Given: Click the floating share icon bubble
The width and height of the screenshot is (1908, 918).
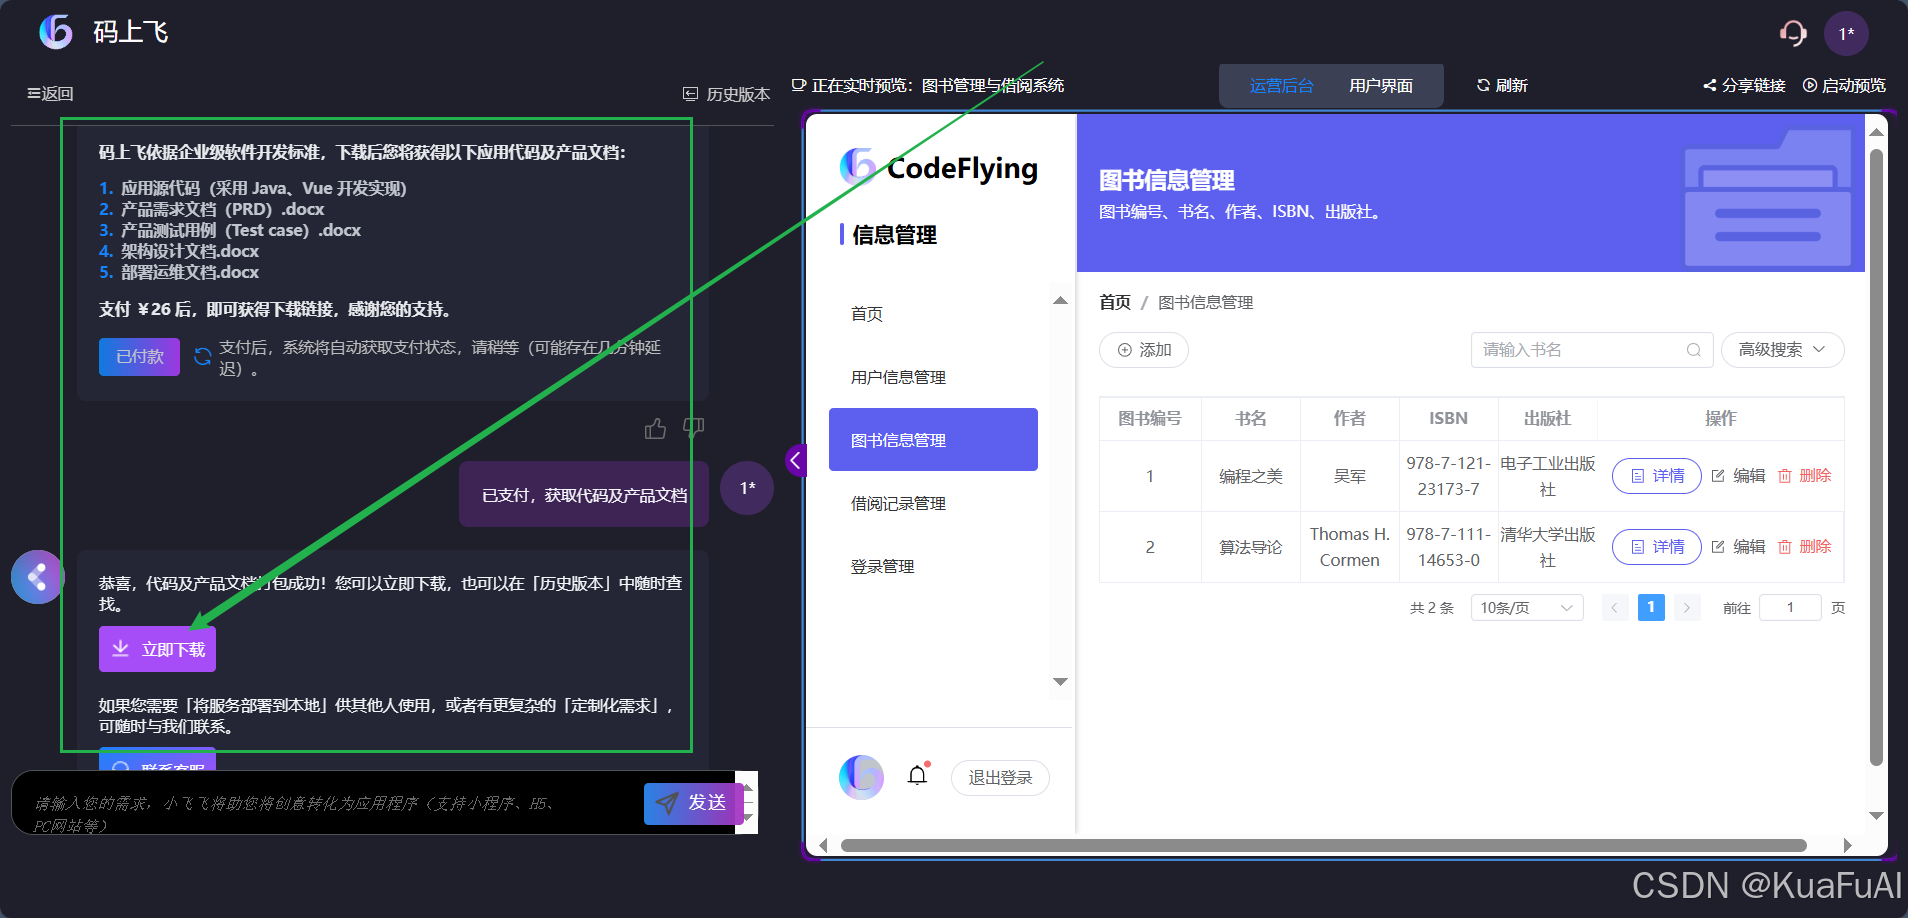Looking at the screenshot, I should coord(38,577).
